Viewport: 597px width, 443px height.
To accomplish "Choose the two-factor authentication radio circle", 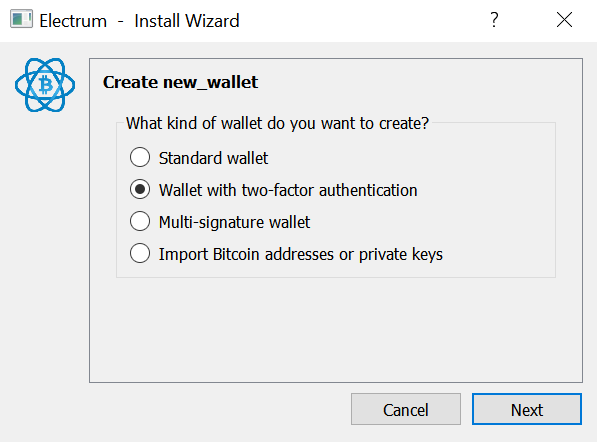I will coord(140,189).
